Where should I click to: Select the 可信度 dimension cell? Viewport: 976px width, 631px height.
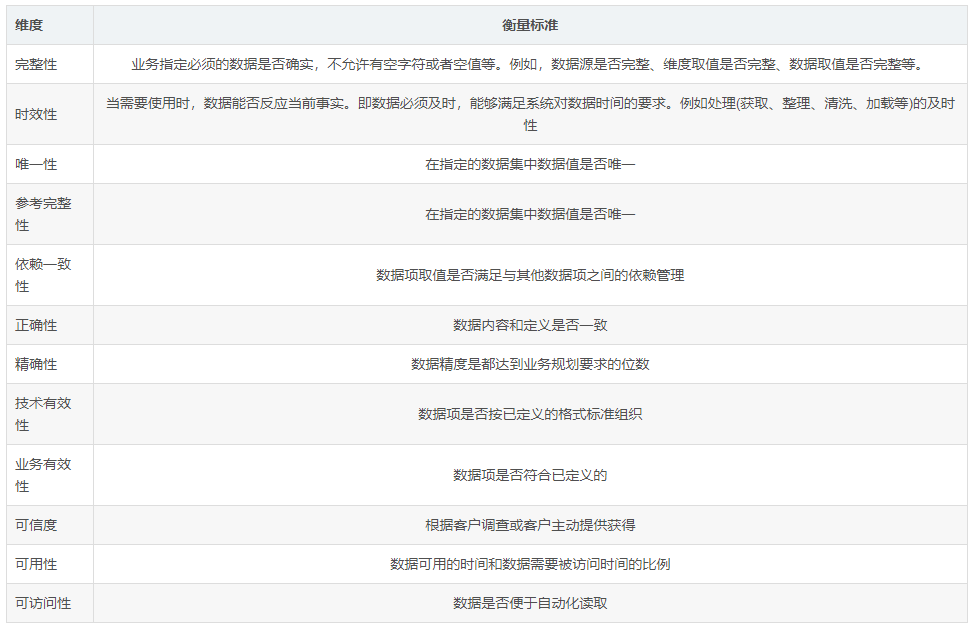[50, 525]
